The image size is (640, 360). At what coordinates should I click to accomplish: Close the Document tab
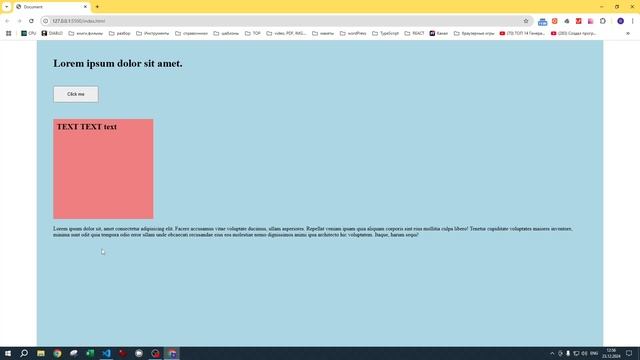point(85,7)
